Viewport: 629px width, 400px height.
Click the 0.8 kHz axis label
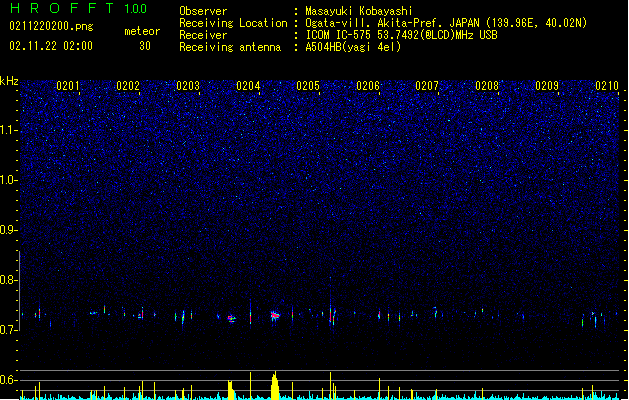pos(8,280)
